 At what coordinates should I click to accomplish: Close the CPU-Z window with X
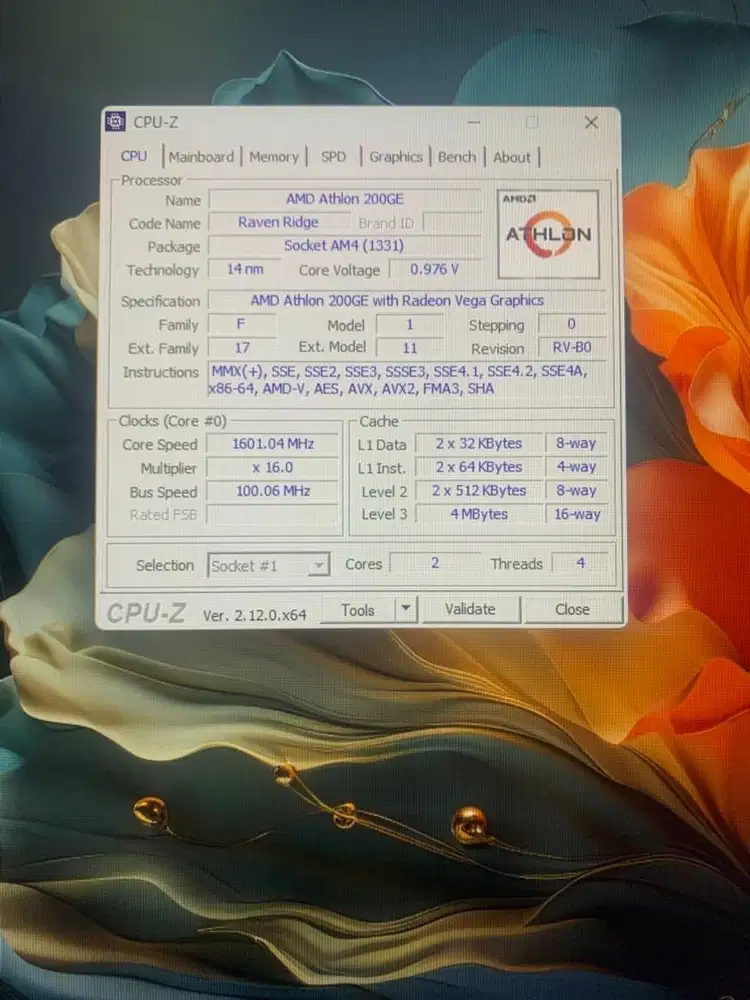pyautogui.click(x=591, y=122)
